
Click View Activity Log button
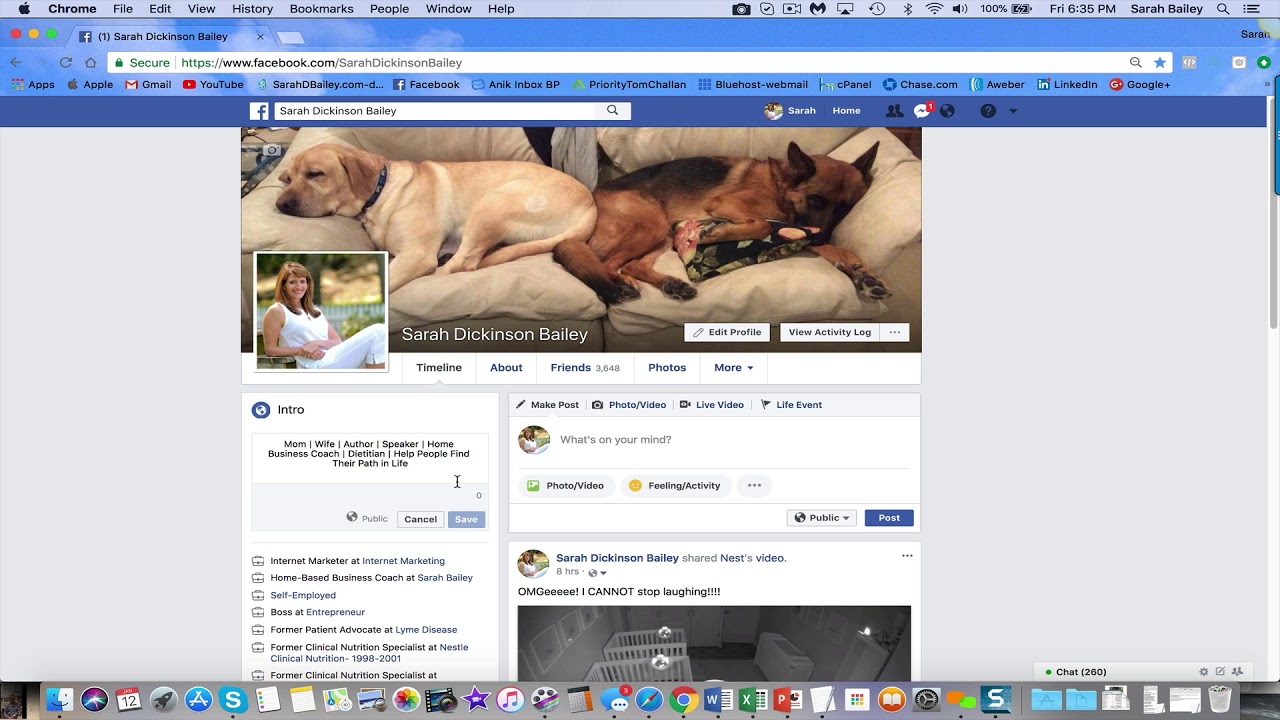(x=829, y=332)
